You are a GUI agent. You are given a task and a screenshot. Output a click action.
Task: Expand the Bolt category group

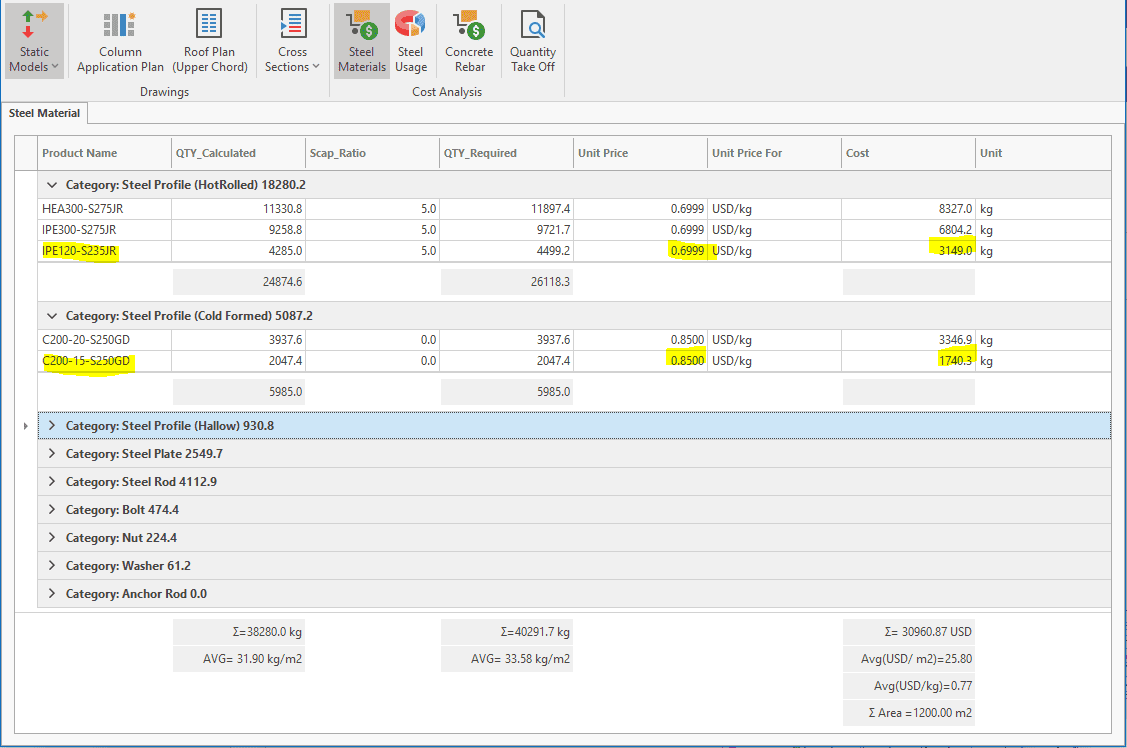point(52,510)
